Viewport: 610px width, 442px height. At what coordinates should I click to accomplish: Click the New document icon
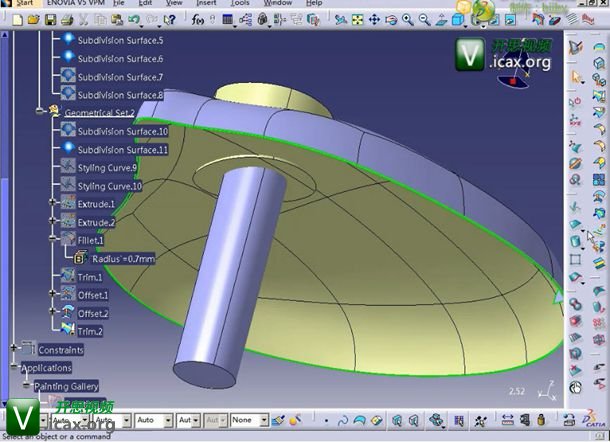(22, 19)
